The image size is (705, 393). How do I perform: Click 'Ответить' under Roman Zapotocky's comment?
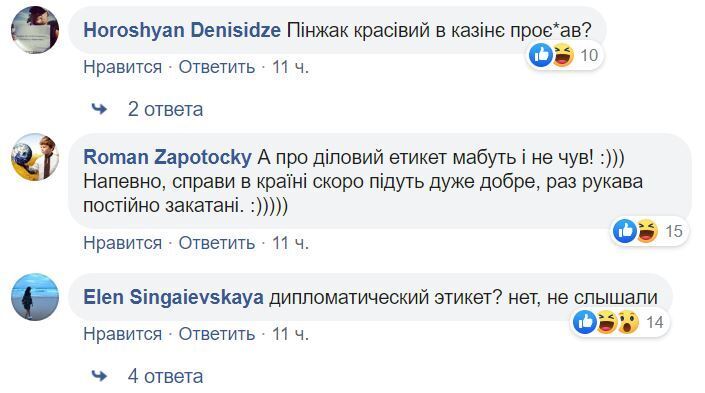tap(217, 243)
